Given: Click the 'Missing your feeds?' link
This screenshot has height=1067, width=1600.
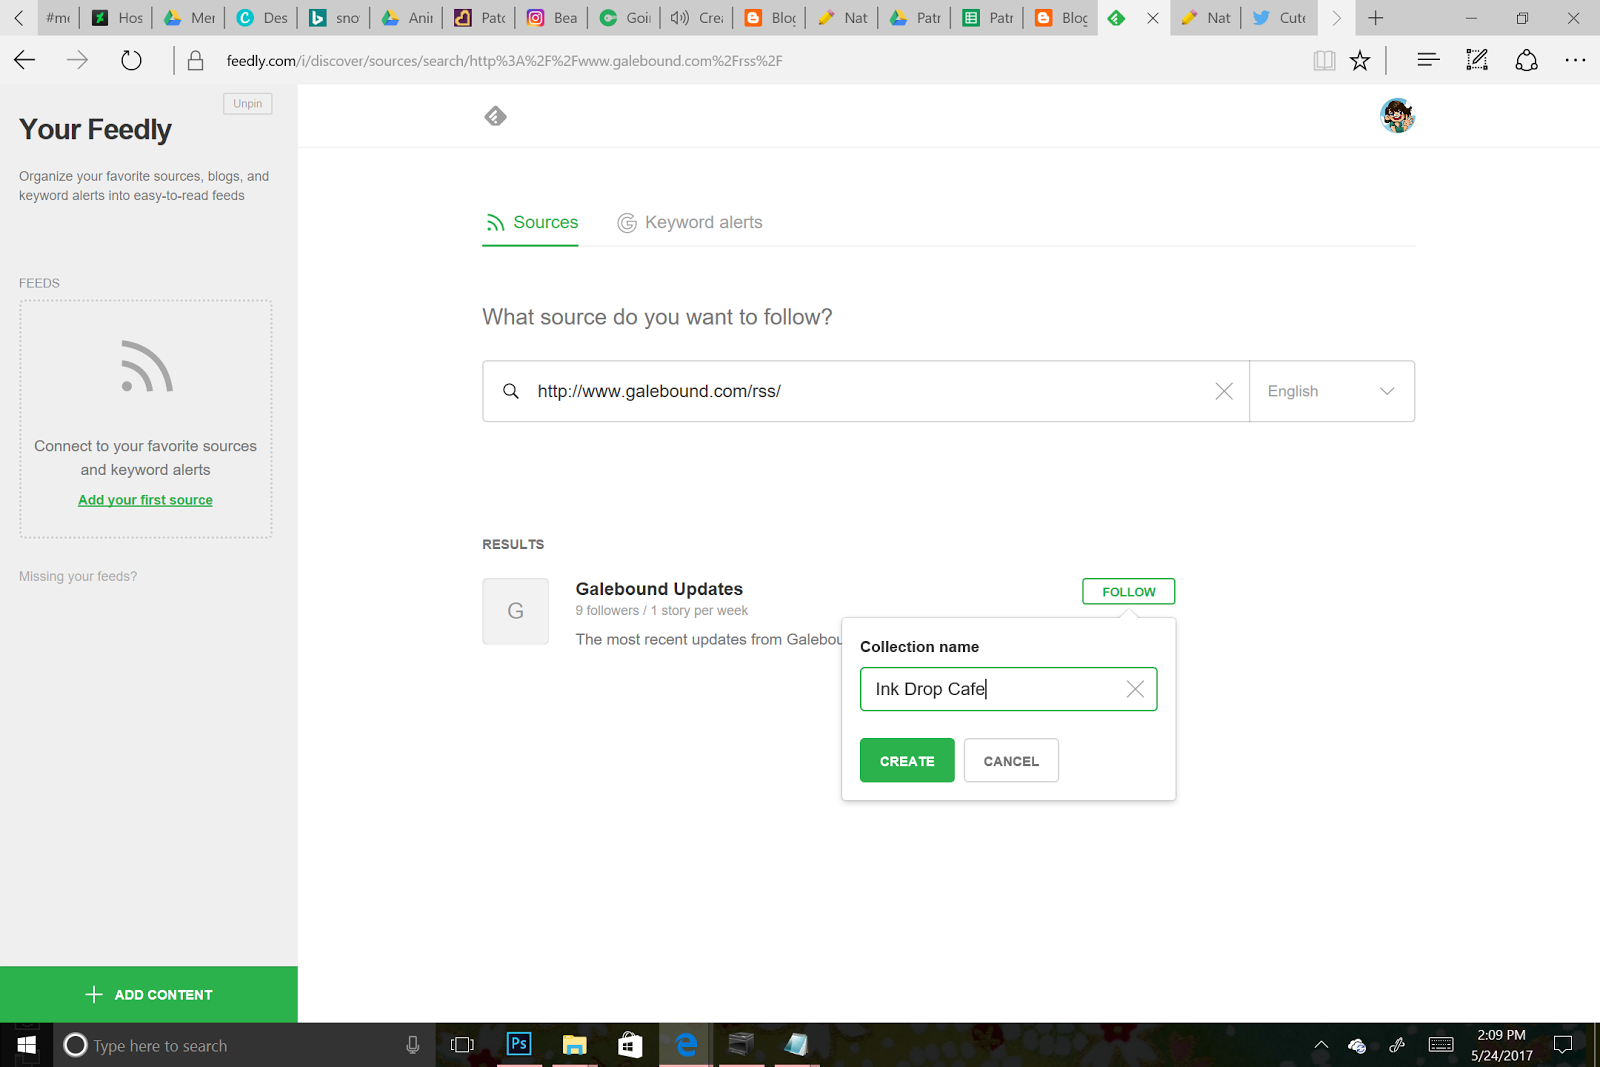Looking at the screenshot, I should point(78,576).
